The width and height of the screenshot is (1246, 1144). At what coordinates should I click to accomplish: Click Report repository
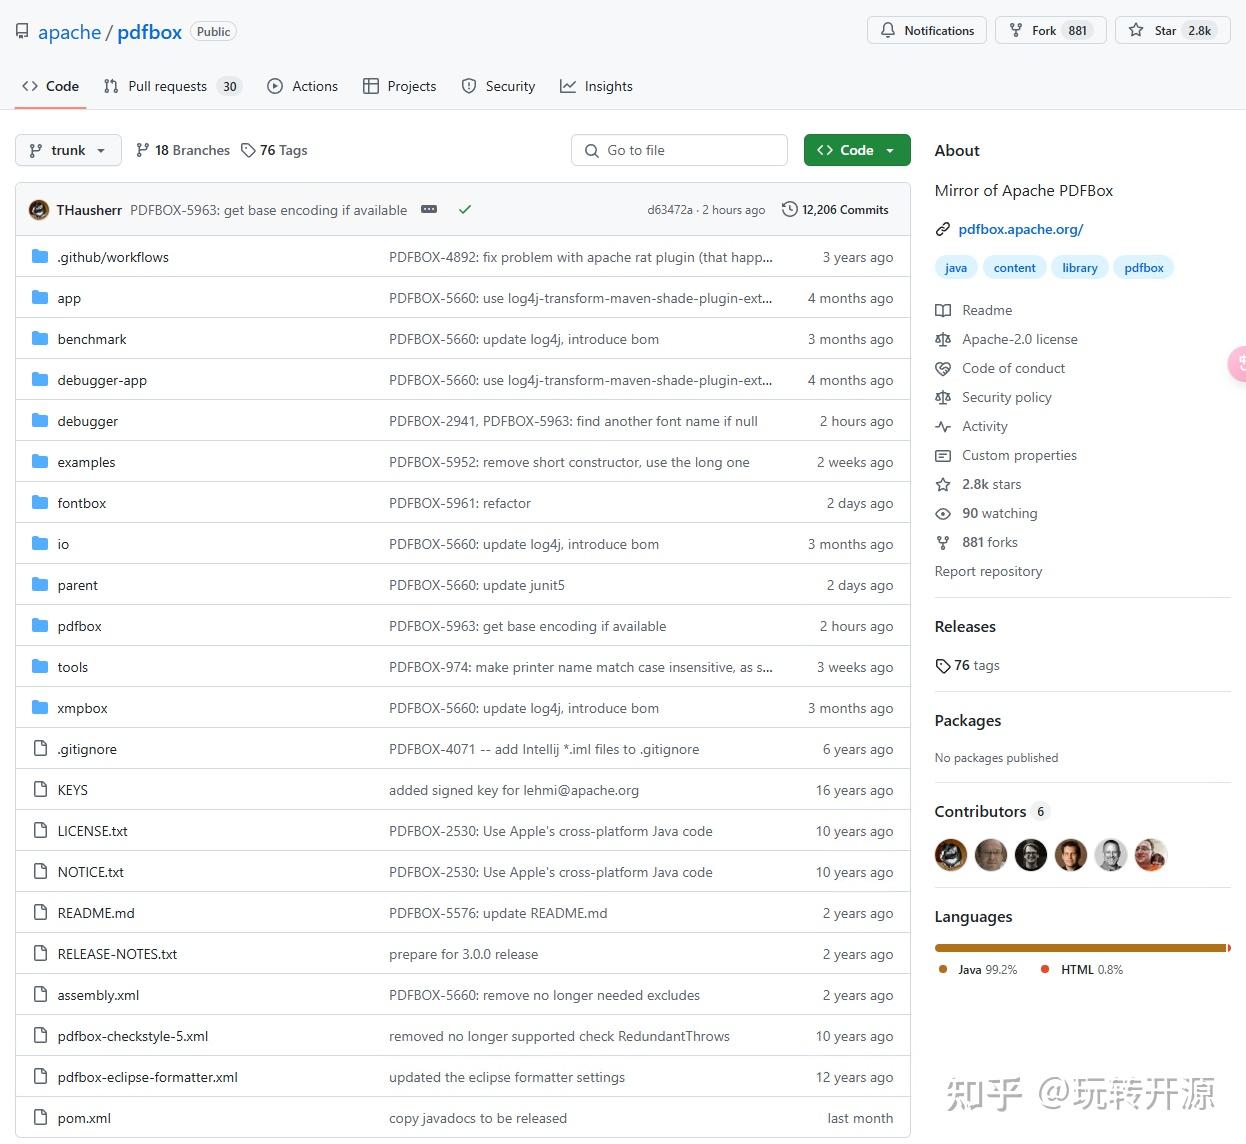click(988, 571)
